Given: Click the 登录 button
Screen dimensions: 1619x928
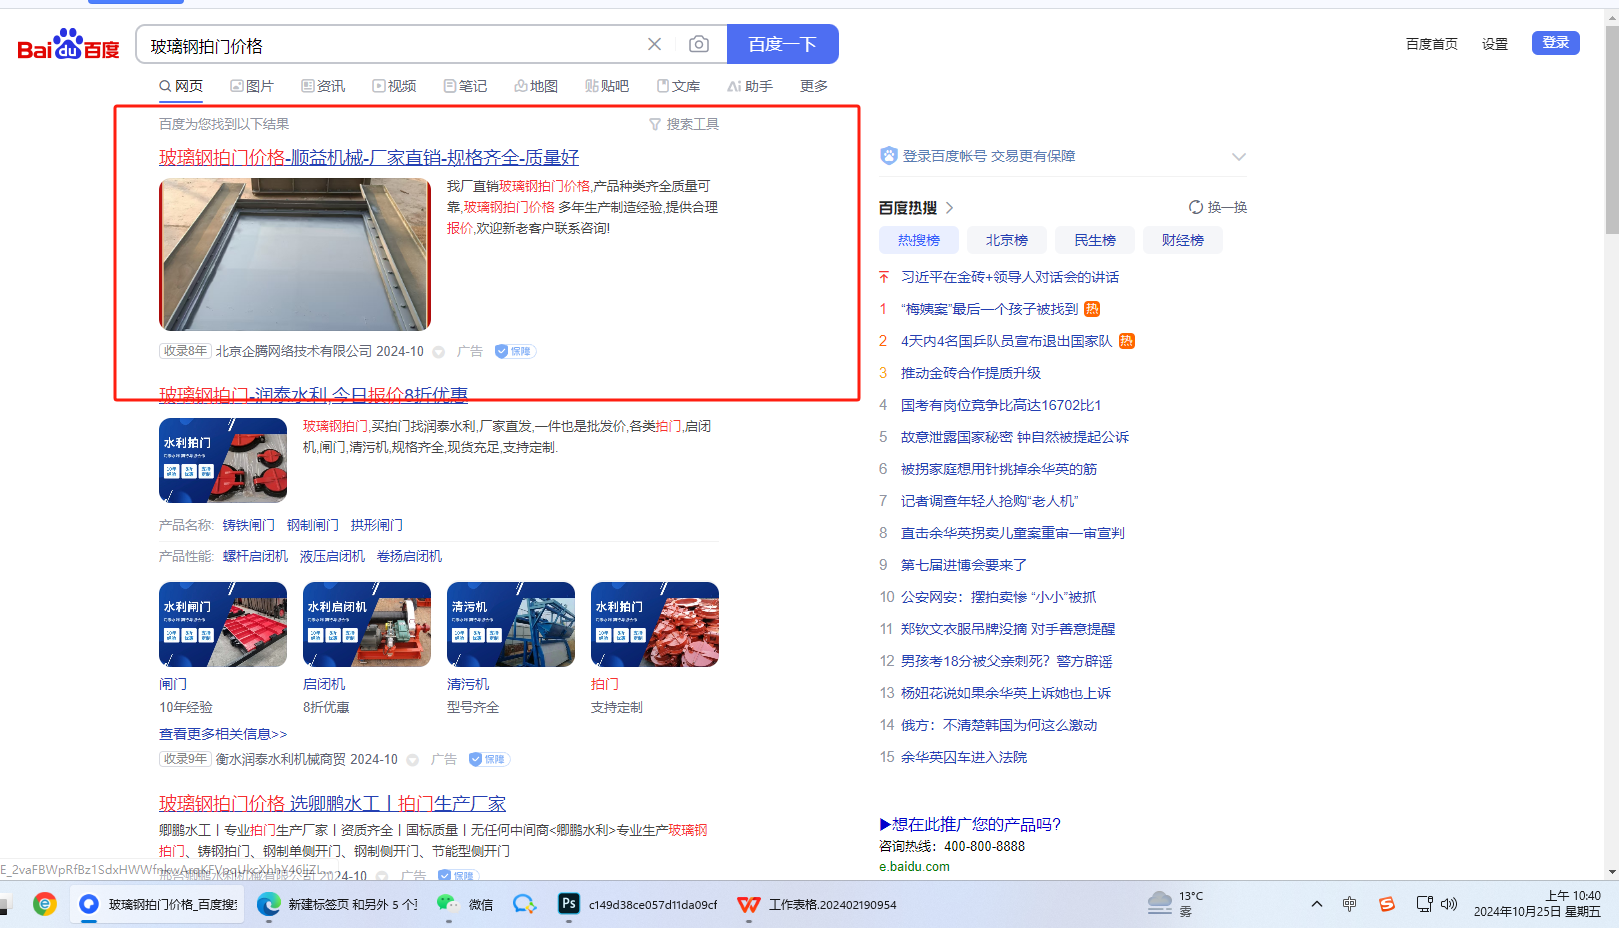Looking at the screenshot, I should (x=1555, y=43).
